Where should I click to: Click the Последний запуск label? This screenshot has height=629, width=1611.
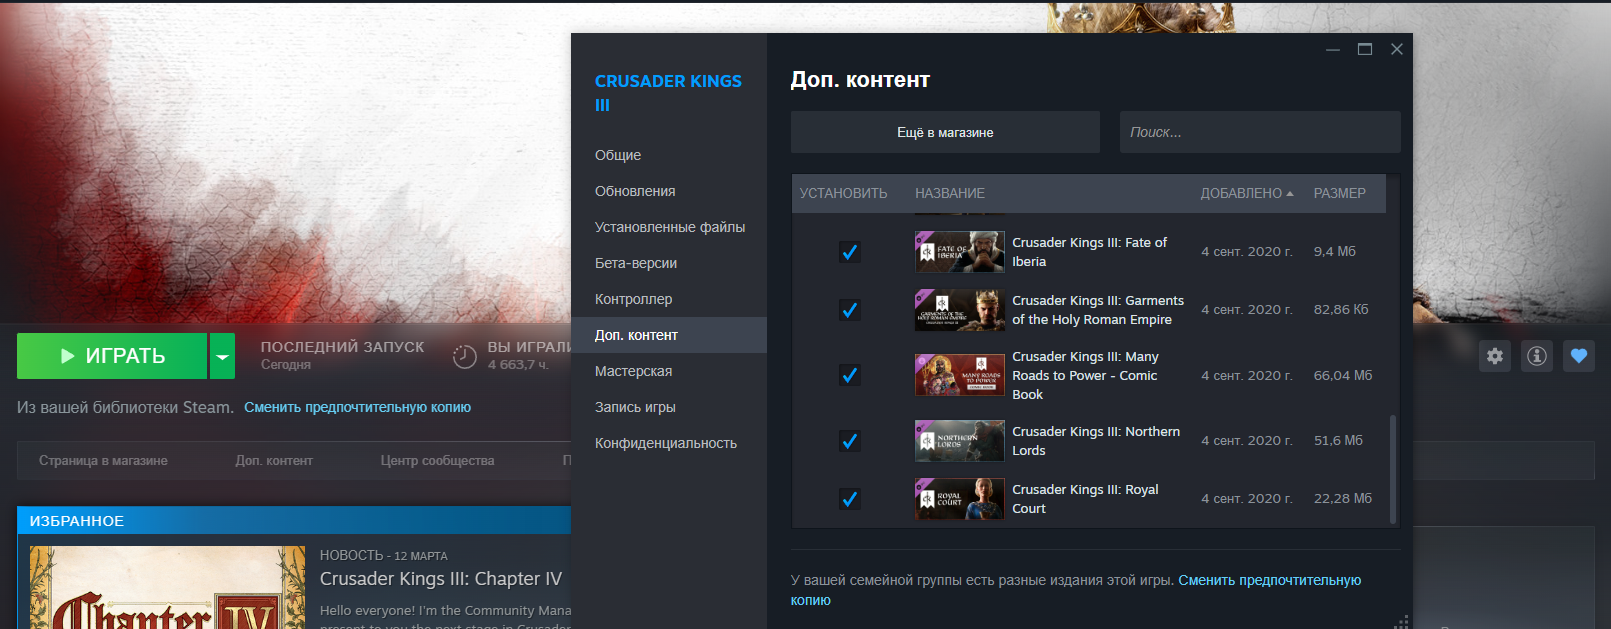coord(342,347)
